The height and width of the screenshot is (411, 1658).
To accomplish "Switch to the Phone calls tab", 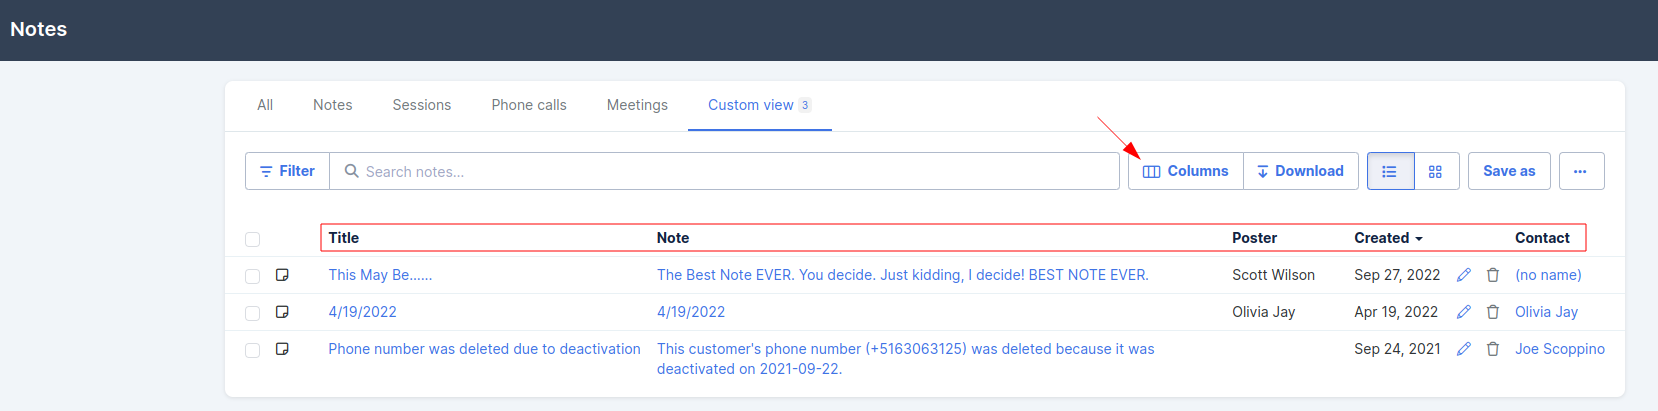I will [x=529, y=105].
